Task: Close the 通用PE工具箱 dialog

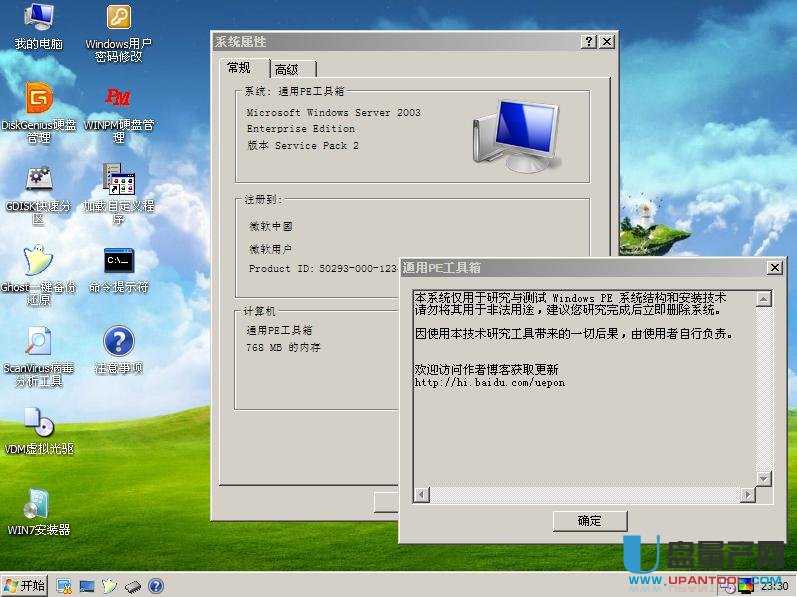Action: pos(774,267)
